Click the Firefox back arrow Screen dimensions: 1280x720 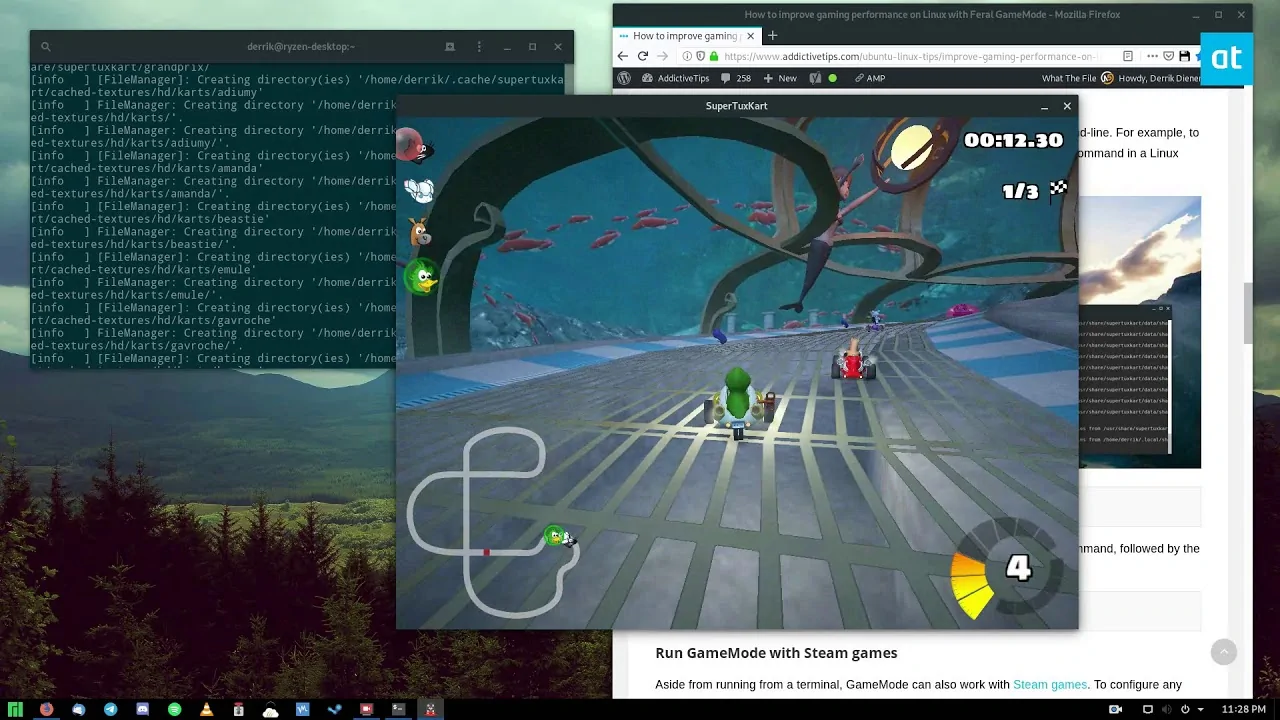point(623,56)
